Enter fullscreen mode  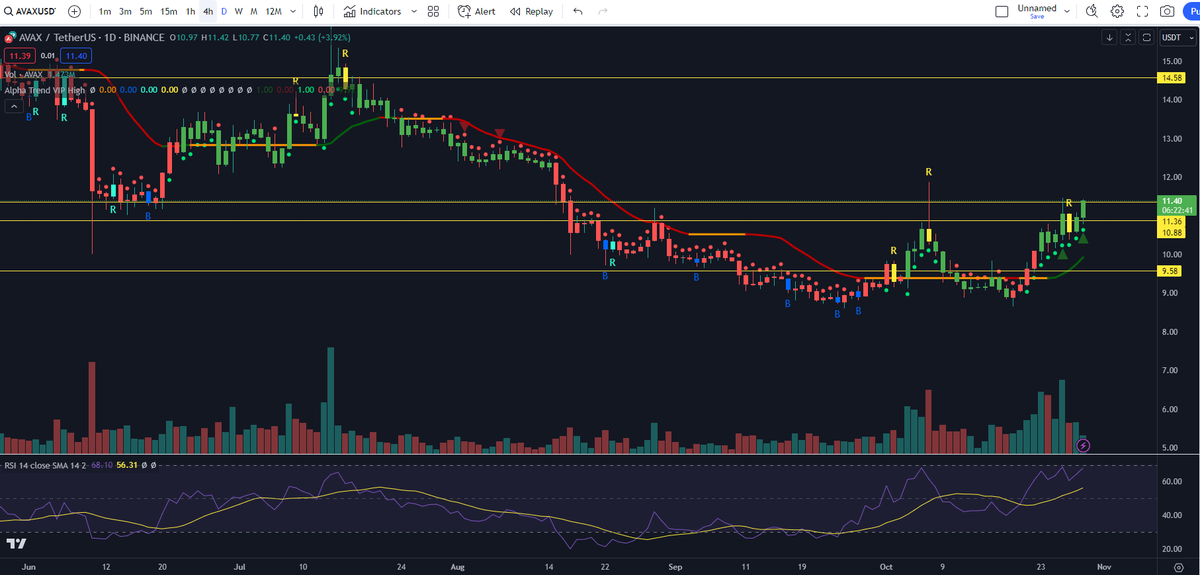click(x=1142, y=12)
